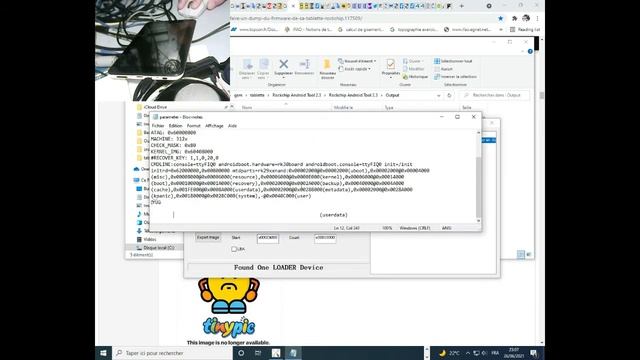The height and width of the screenshot is (360, 640).
Task: Click the Renommer icon in Explorer ribbon
Action: pos(304,64)
